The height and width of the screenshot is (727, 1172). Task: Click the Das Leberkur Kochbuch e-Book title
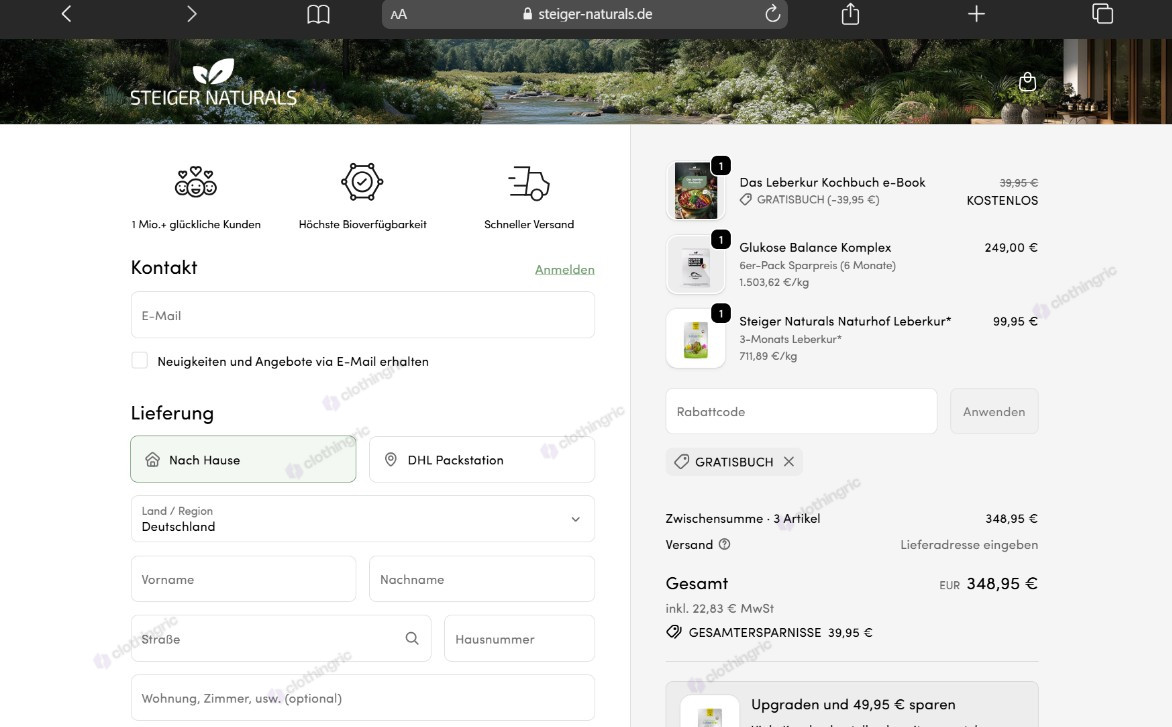833,182
